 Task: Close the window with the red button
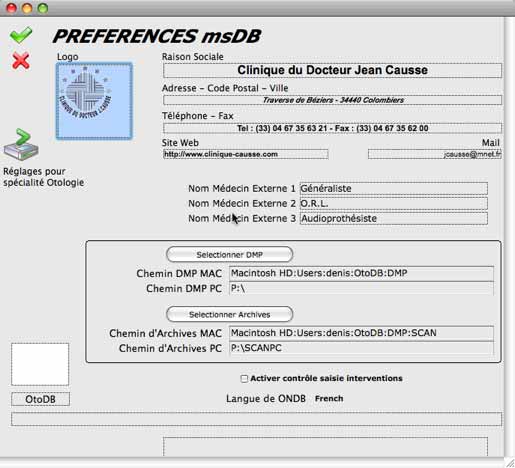tap(11, 8)
